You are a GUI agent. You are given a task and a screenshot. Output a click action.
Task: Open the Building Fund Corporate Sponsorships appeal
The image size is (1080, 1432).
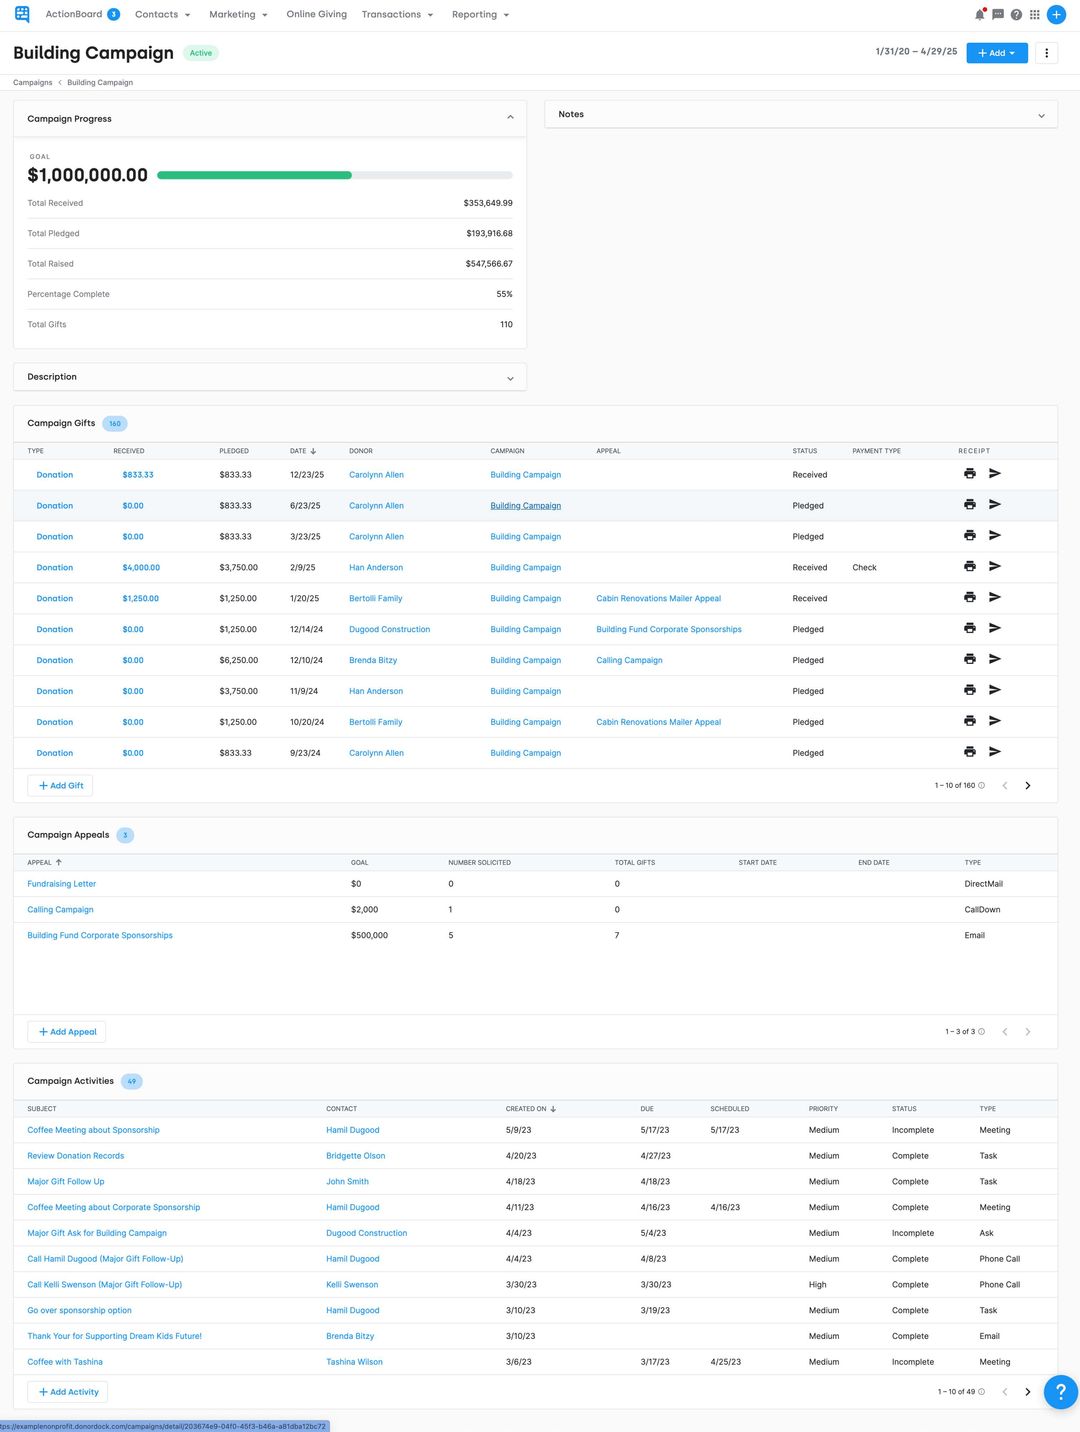pyautogui.click(x=100, y=935)
